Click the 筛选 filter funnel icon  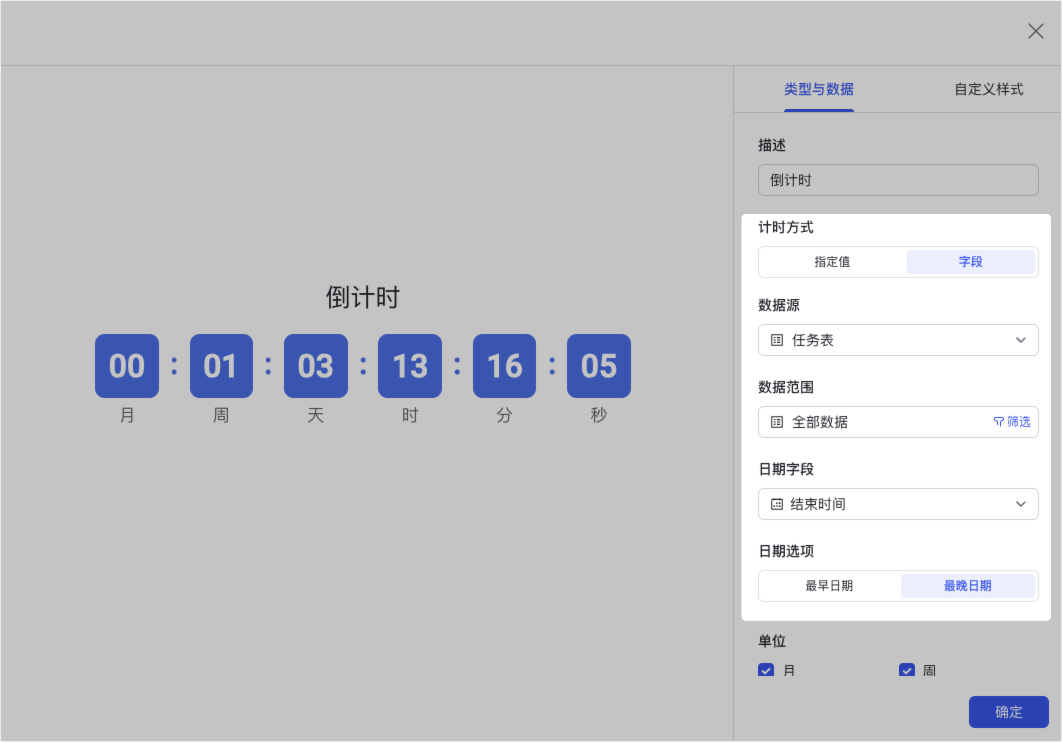998,422
